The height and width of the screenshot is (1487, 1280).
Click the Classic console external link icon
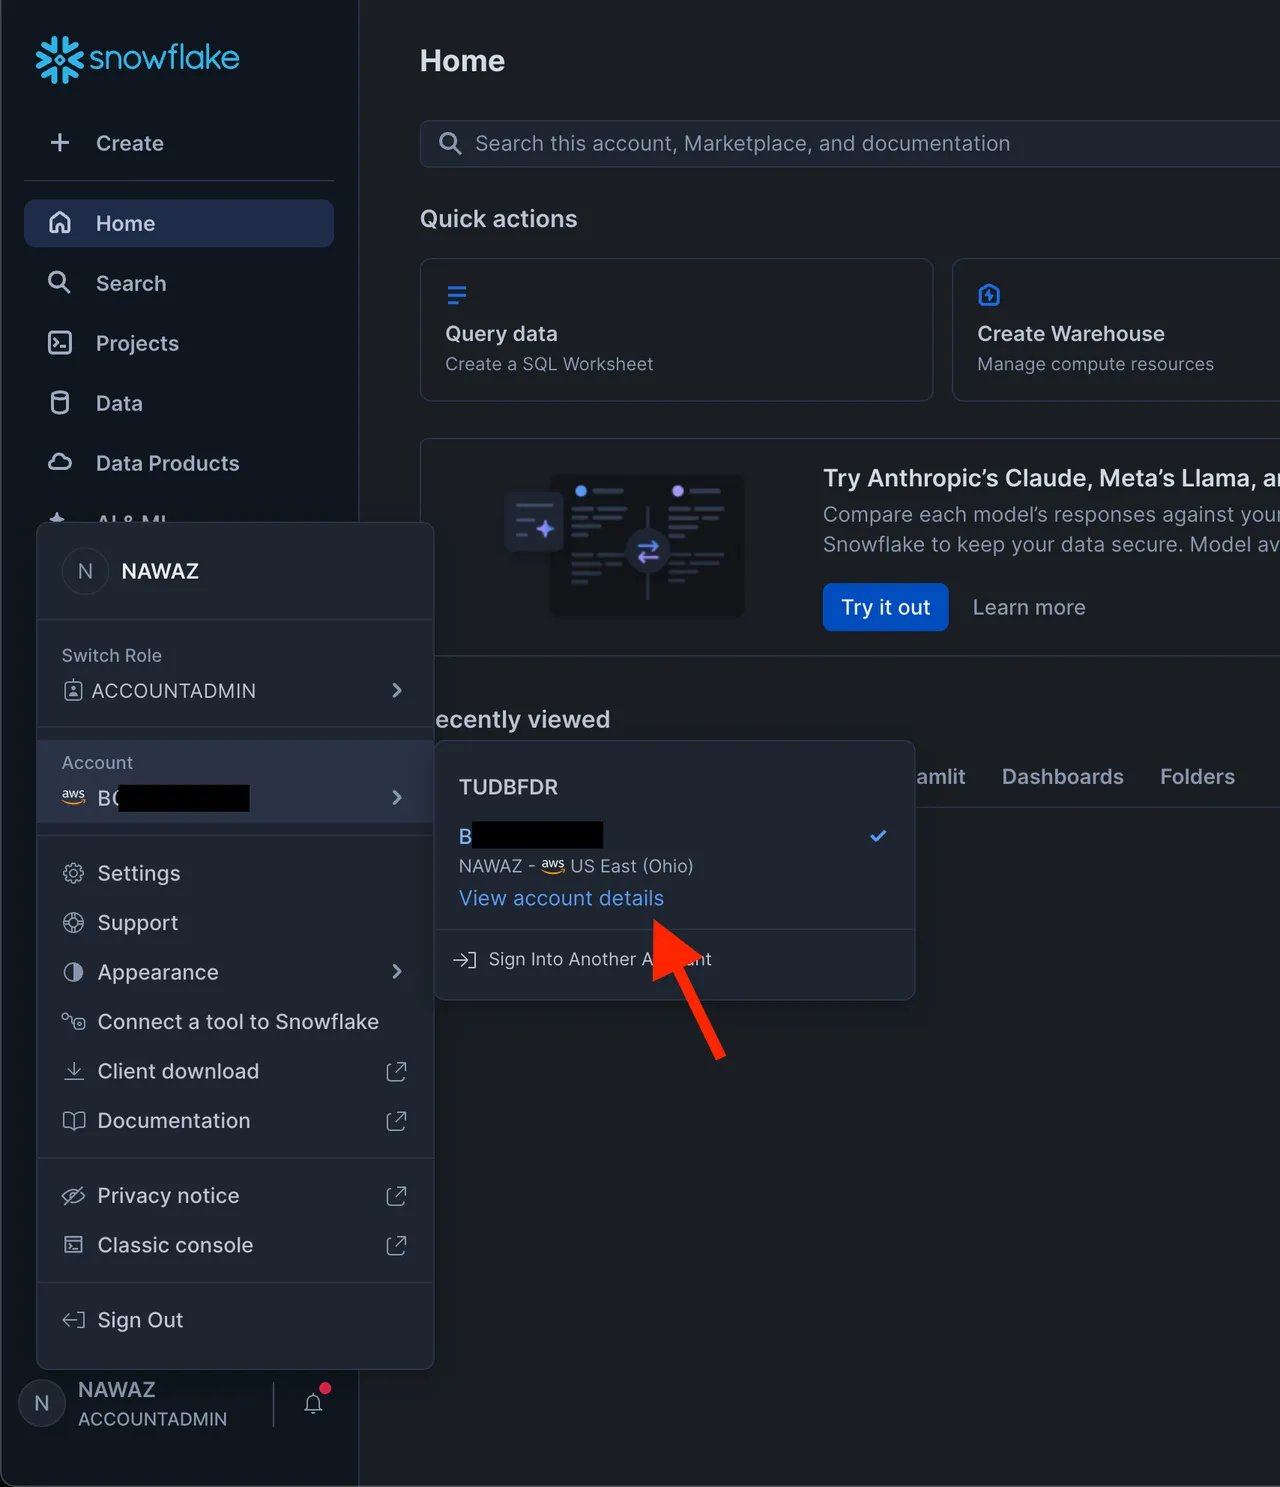(396, 1245)
